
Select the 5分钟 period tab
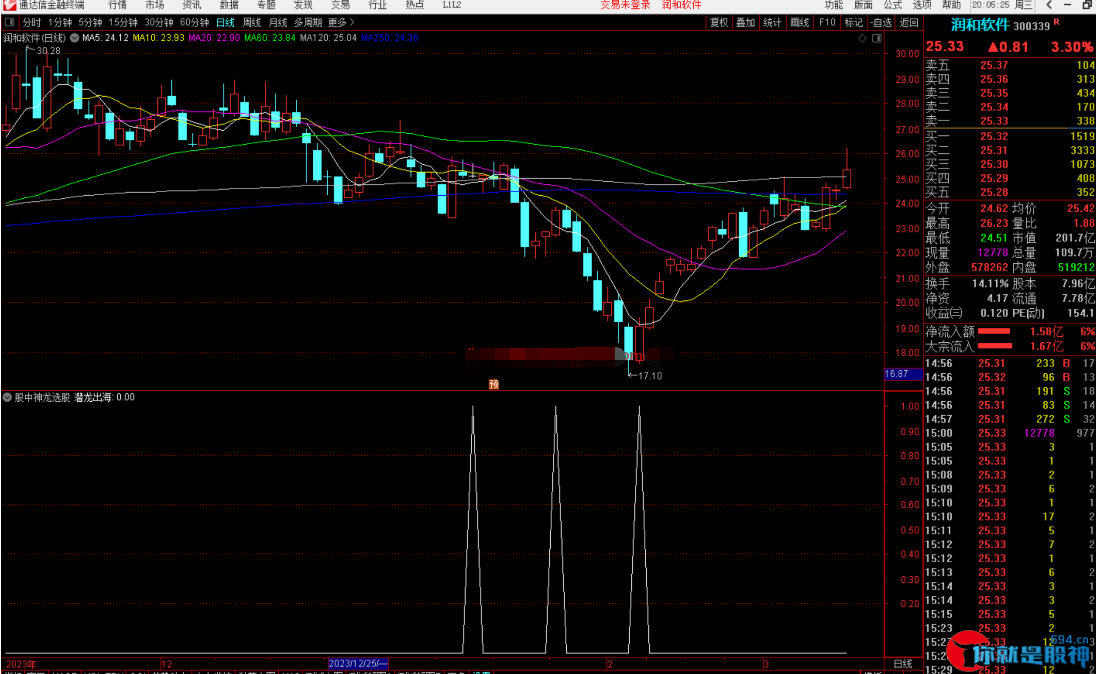click(90, 22)
